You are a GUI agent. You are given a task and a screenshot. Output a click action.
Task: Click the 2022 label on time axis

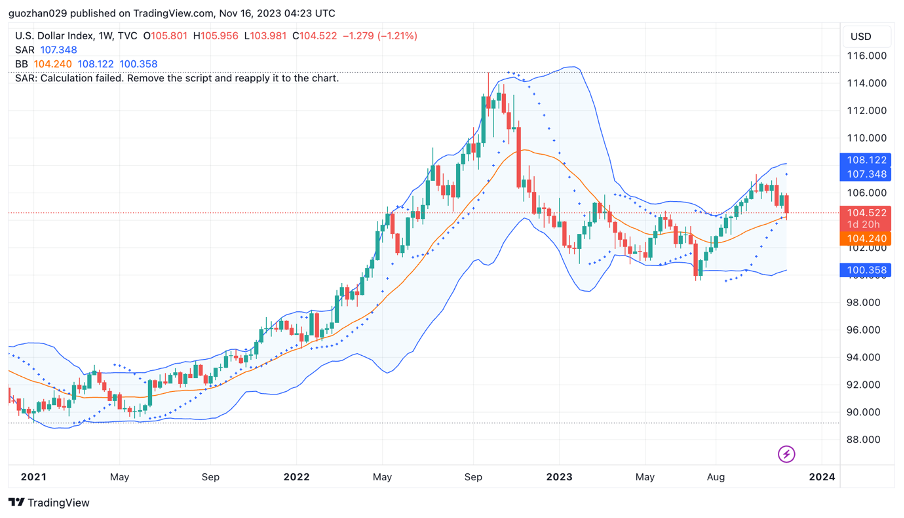coord(294,478)
